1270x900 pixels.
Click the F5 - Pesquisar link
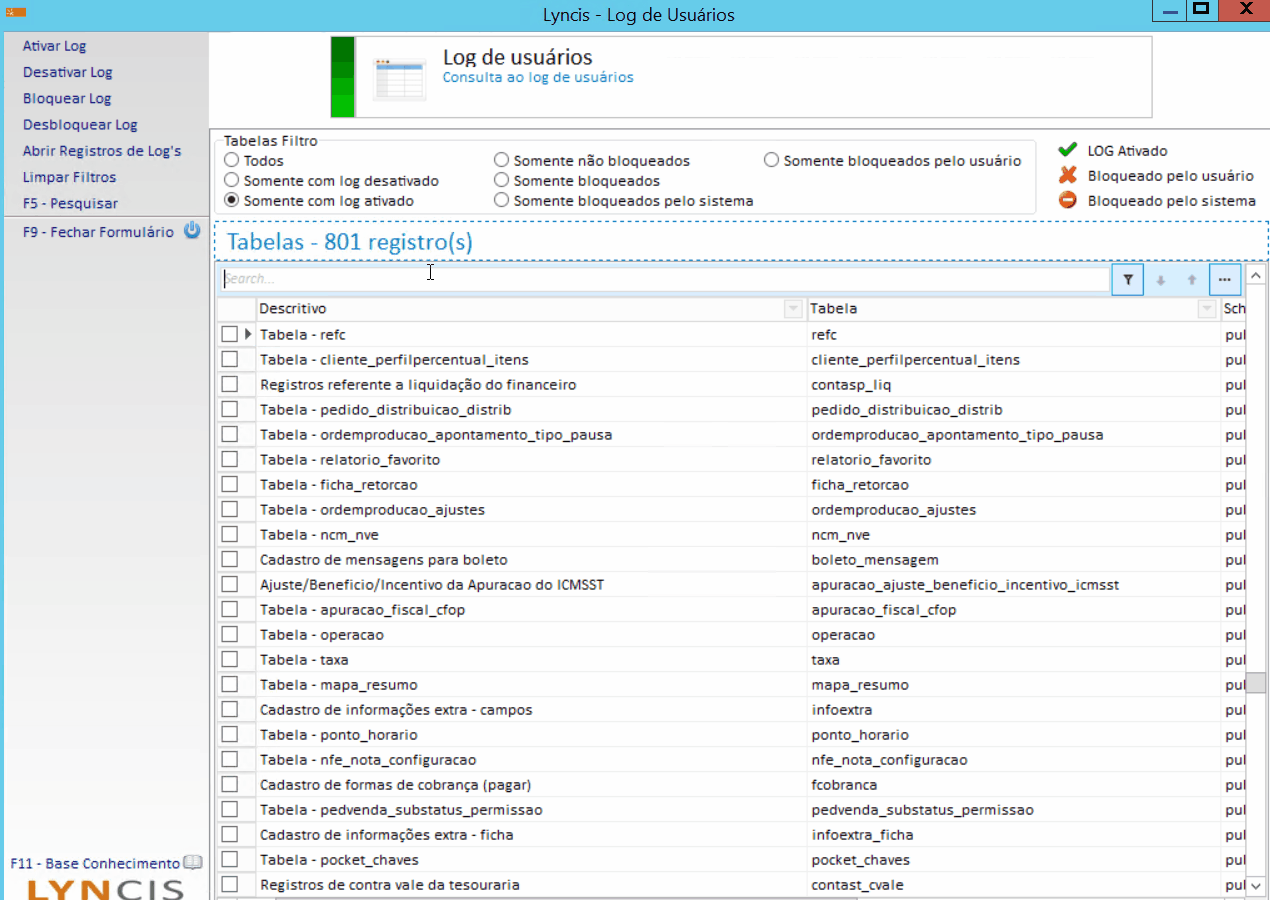pos(70,203)
